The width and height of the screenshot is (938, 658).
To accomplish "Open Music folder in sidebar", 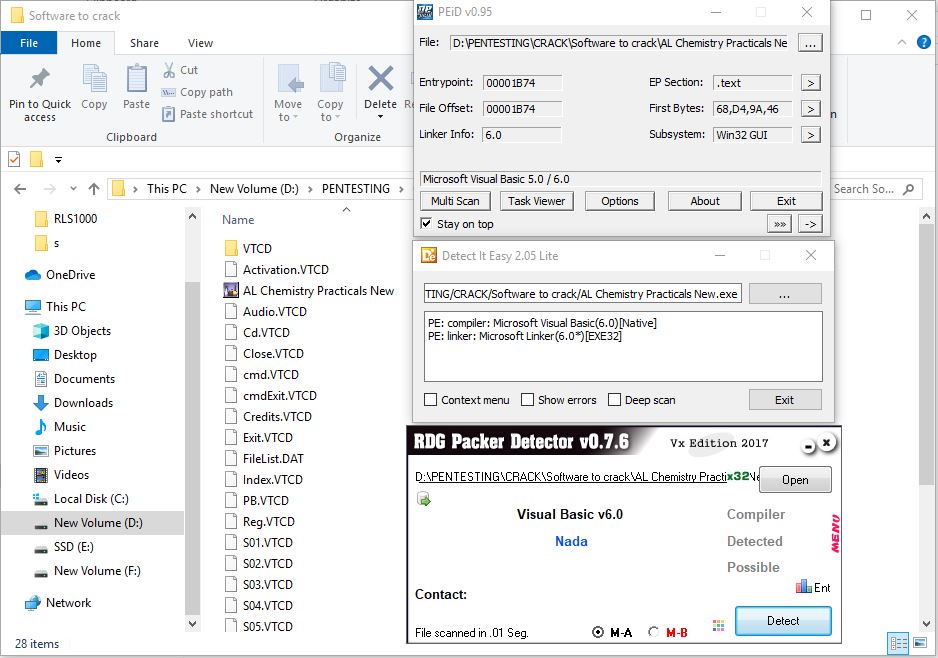I will 60,427.
